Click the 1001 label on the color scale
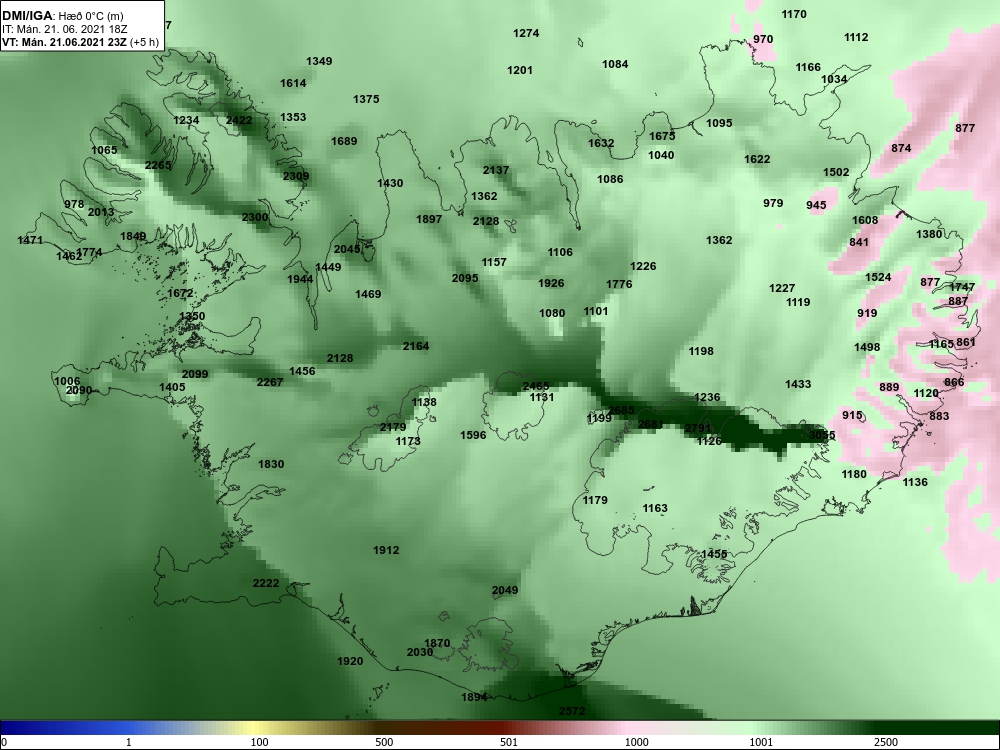The width and height of the screenshot is (1000, 750). point(761,742)
